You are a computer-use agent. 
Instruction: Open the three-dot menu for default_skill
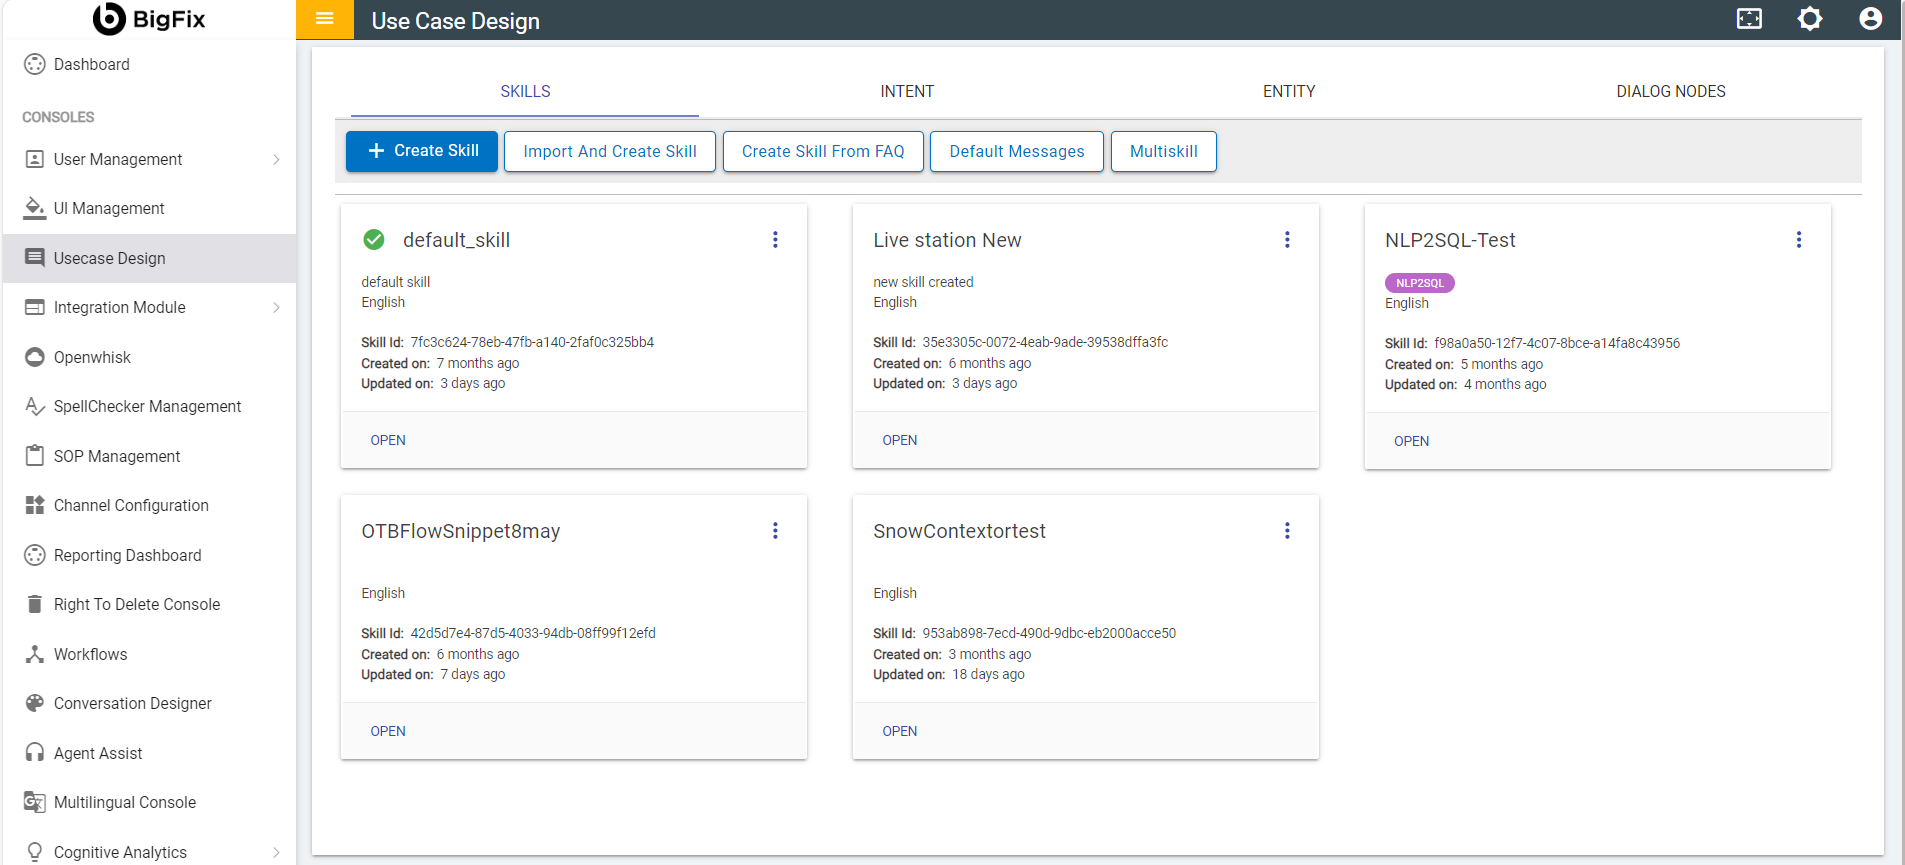point(775,240)
